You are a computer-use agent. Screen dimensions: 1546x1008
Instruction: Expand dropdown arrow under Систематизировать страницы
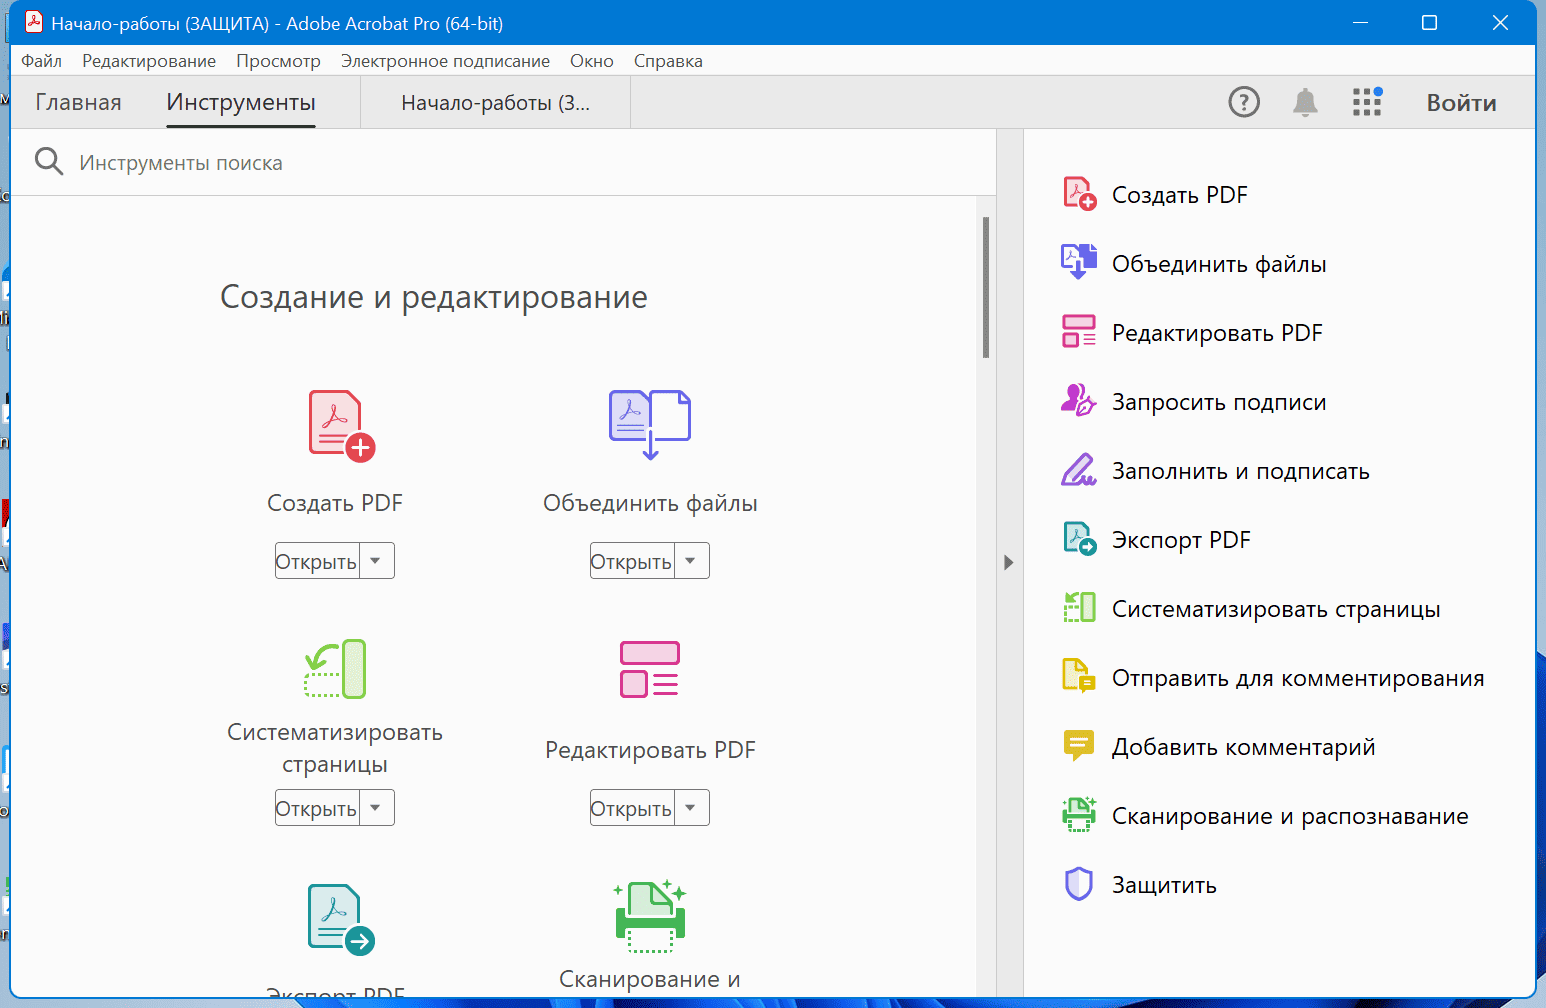click(376, 808)
